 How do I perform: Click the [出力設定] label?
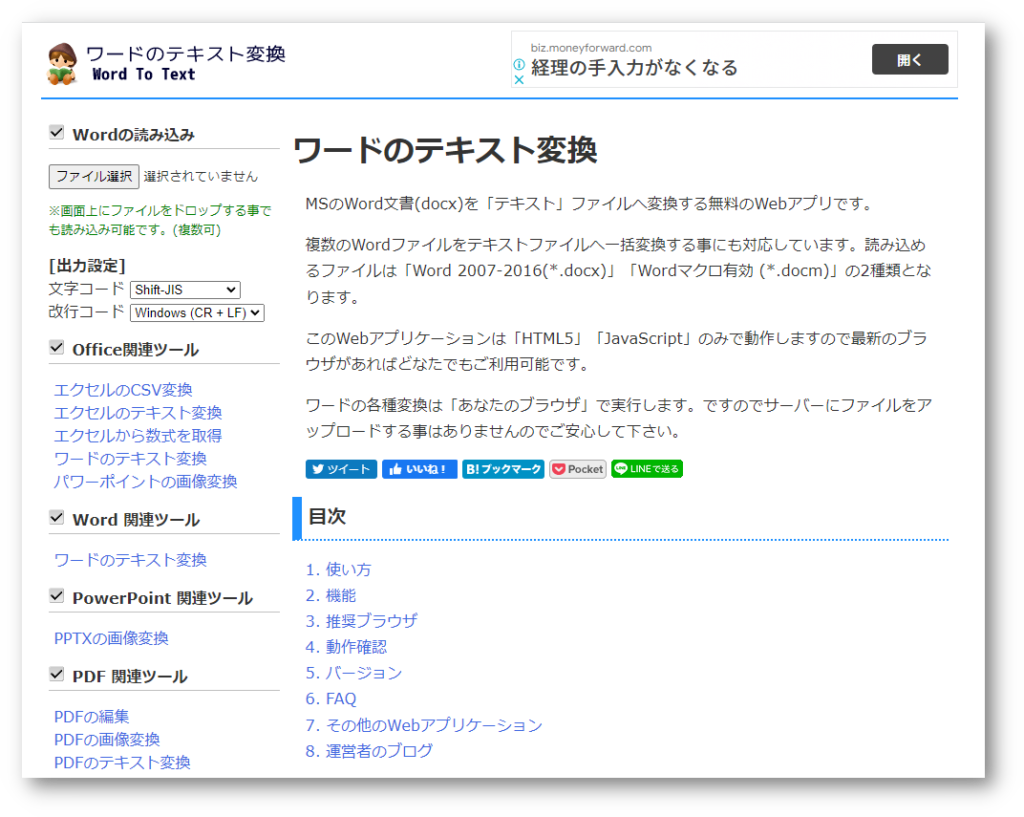click(87, 266)
